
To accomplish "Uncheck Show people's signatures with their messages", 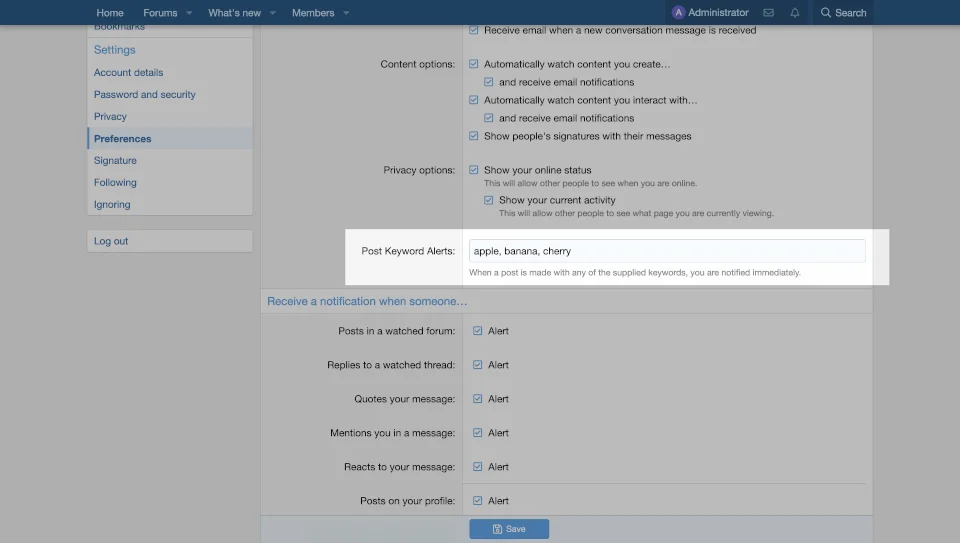I will [474, 136].
